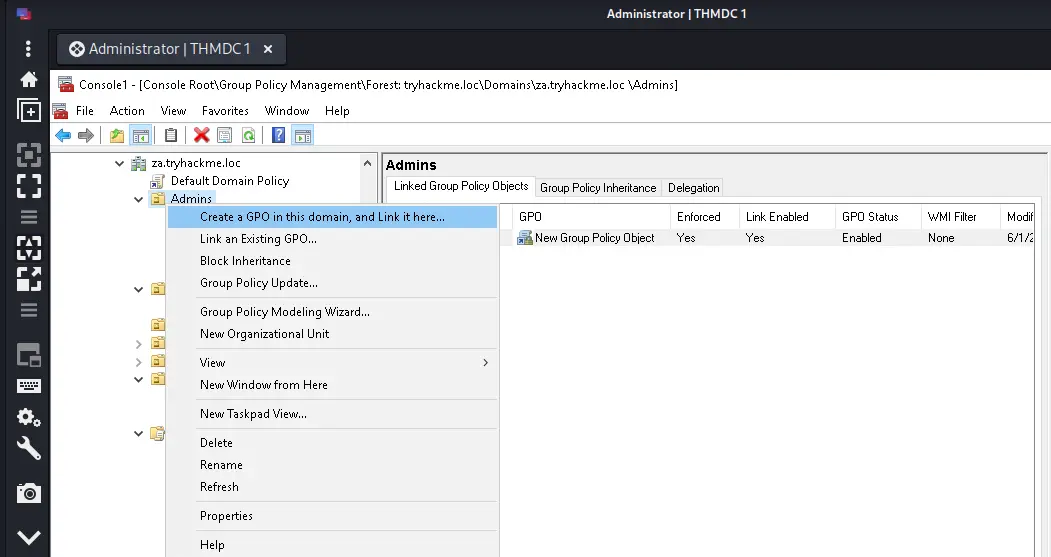
Task: Click the New Group Policy Object row icon
Action: click(525, 238)
